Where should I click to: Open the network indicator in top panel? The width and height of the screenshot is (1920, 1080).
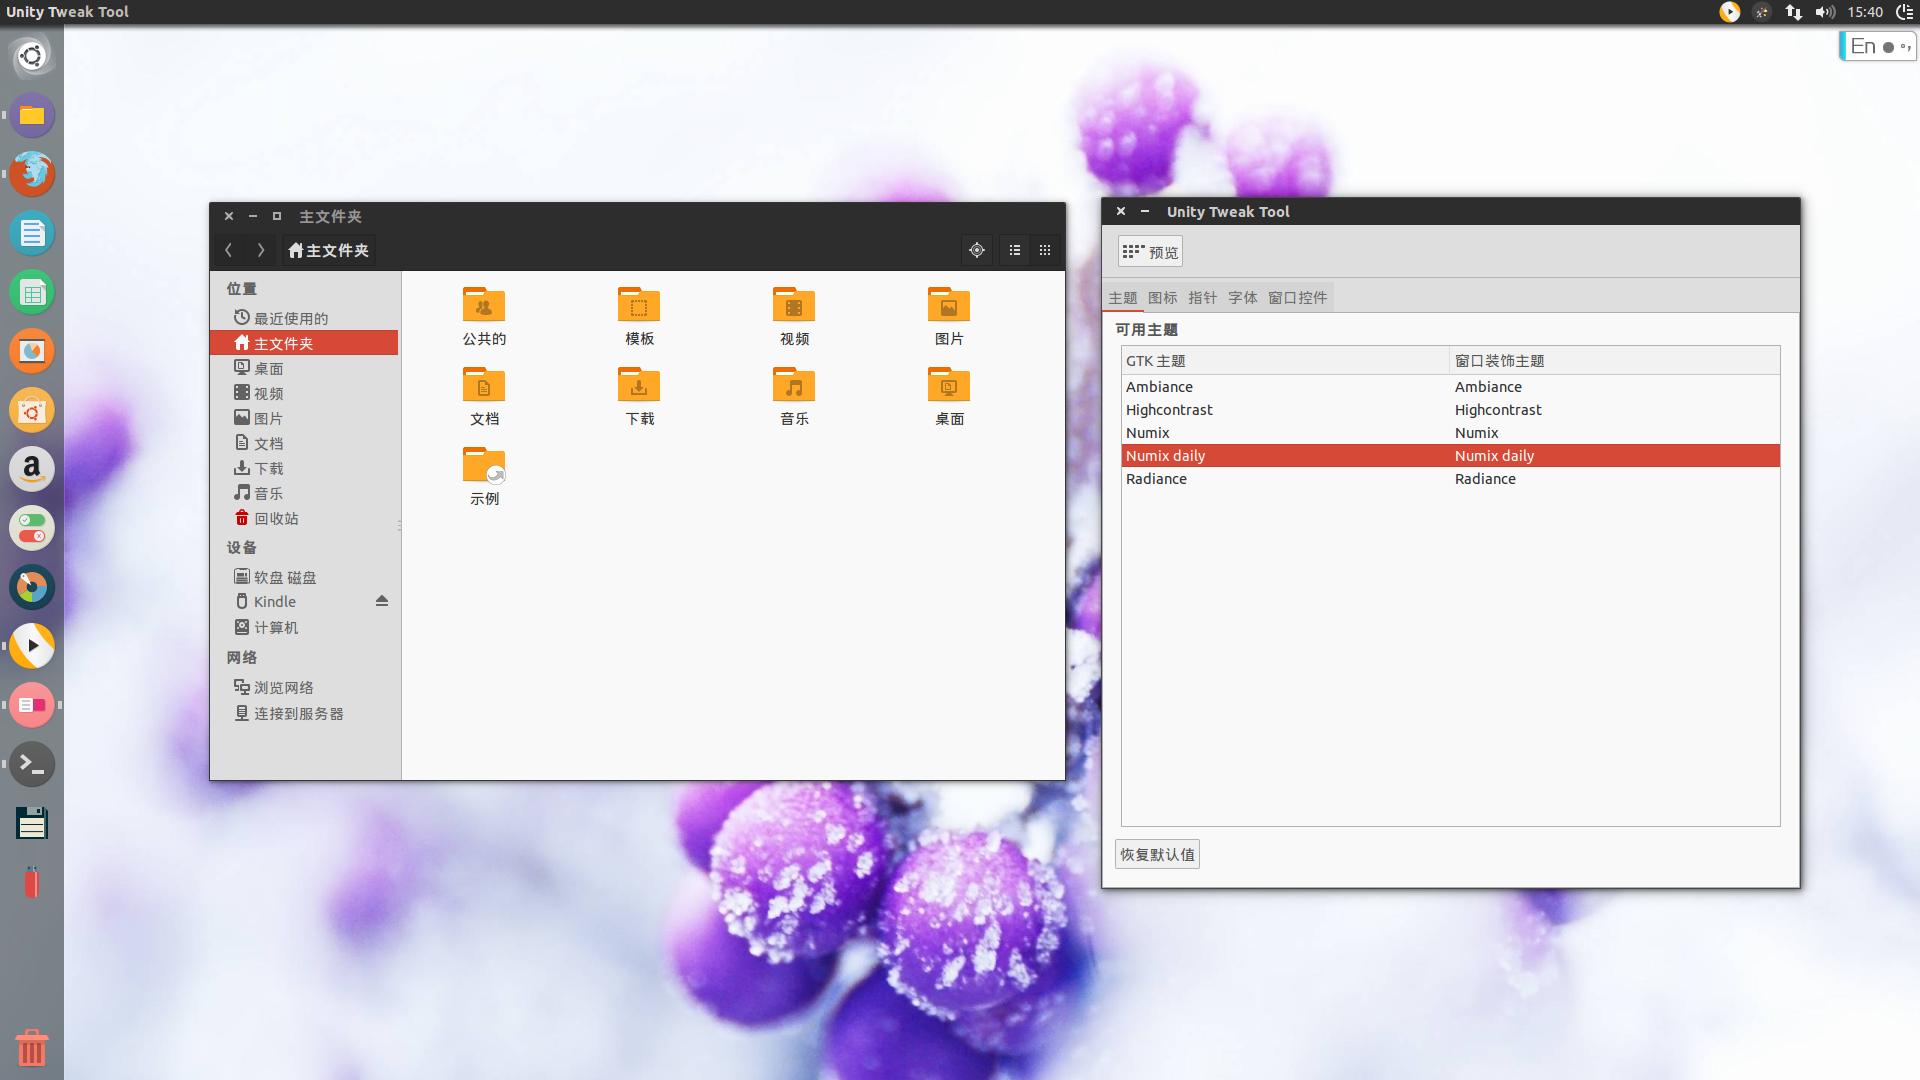(1793, 12)
